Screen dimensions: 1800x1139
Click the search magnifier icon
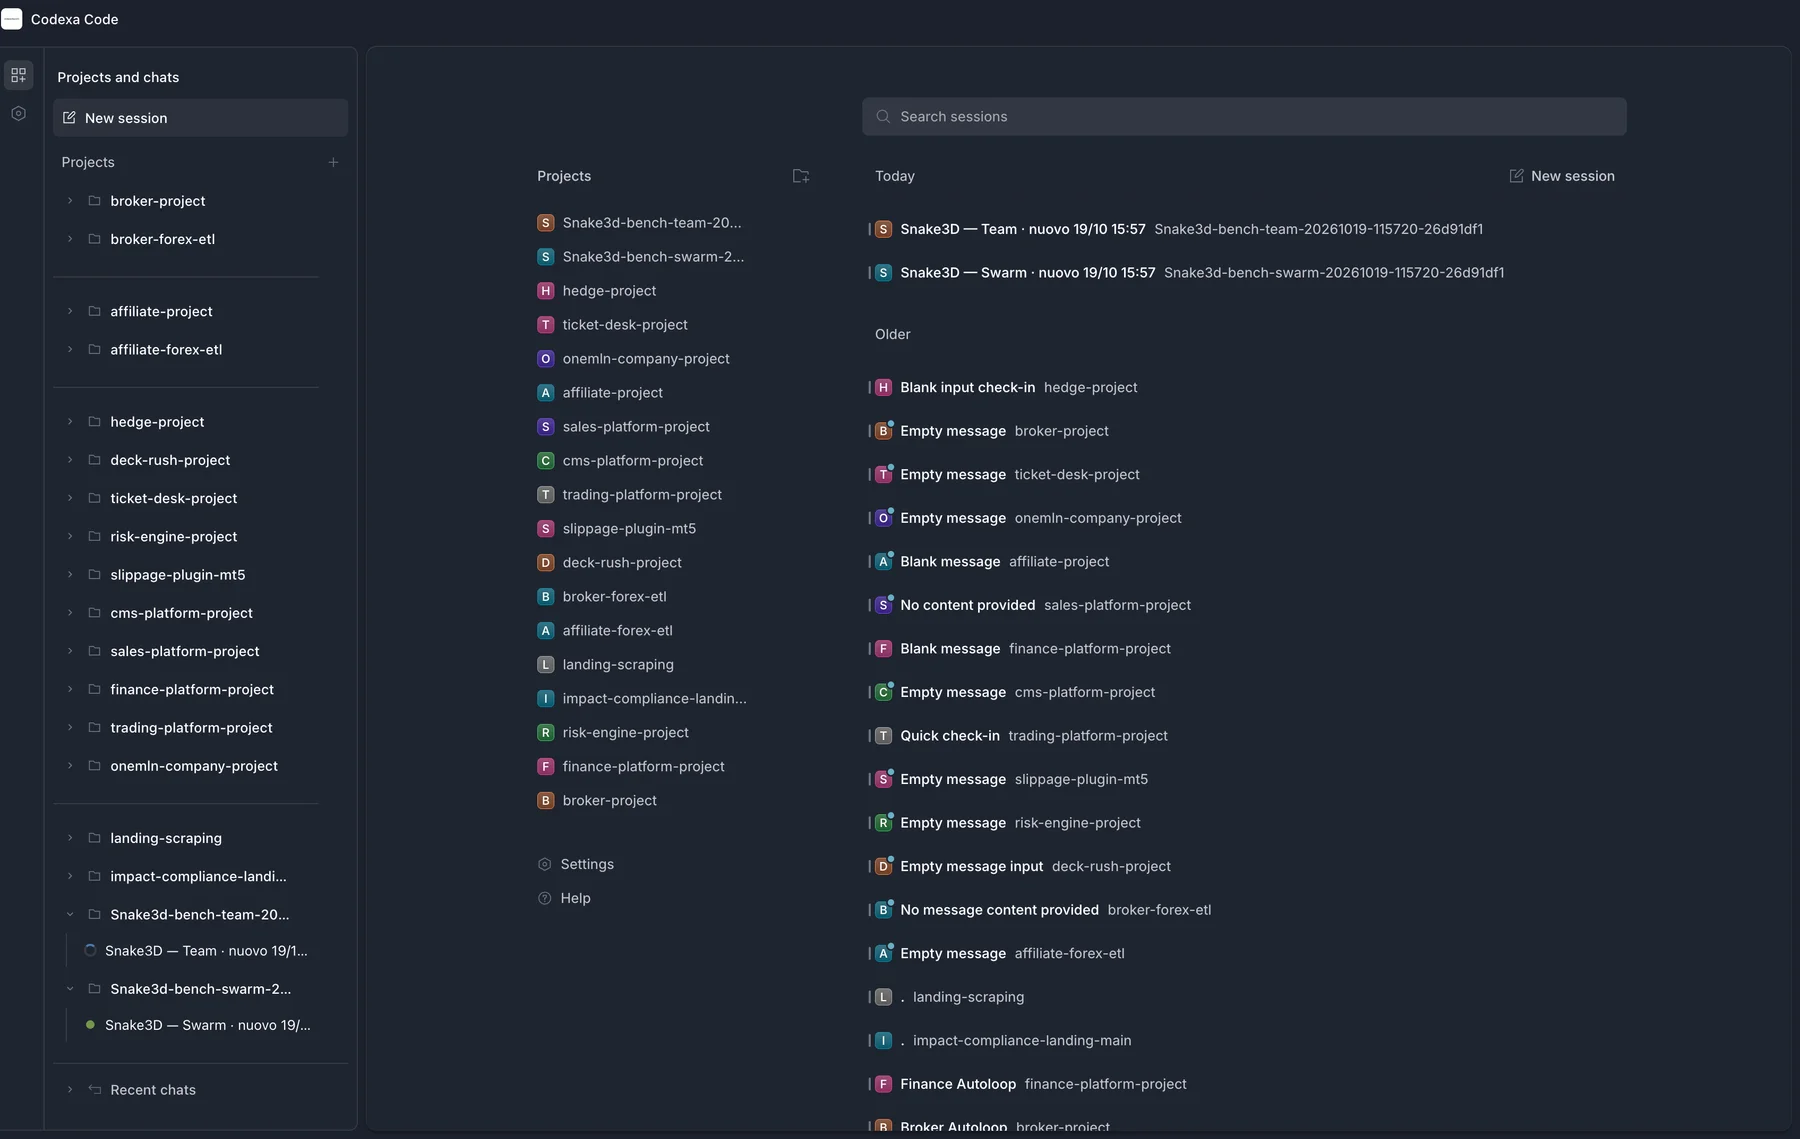tap(883, 117)
